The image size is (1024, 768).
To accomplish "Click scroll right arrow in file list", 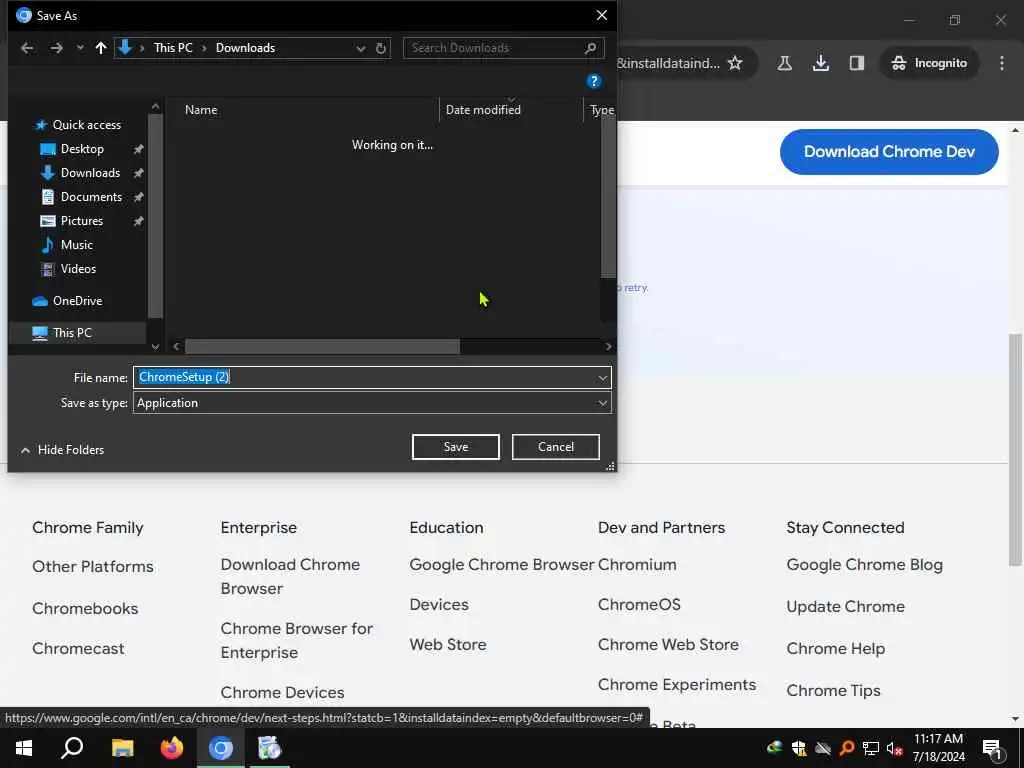I will click(608, 346).
